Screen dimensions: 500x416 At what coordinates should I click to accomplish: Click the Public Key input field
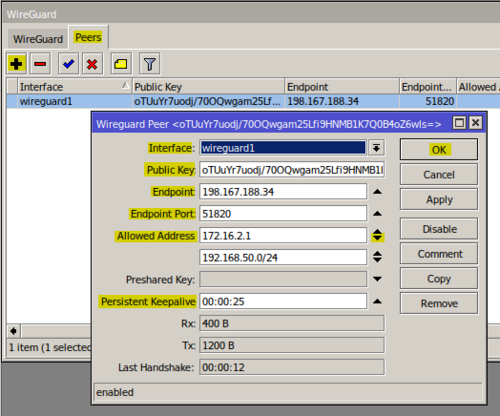(292, 170)
